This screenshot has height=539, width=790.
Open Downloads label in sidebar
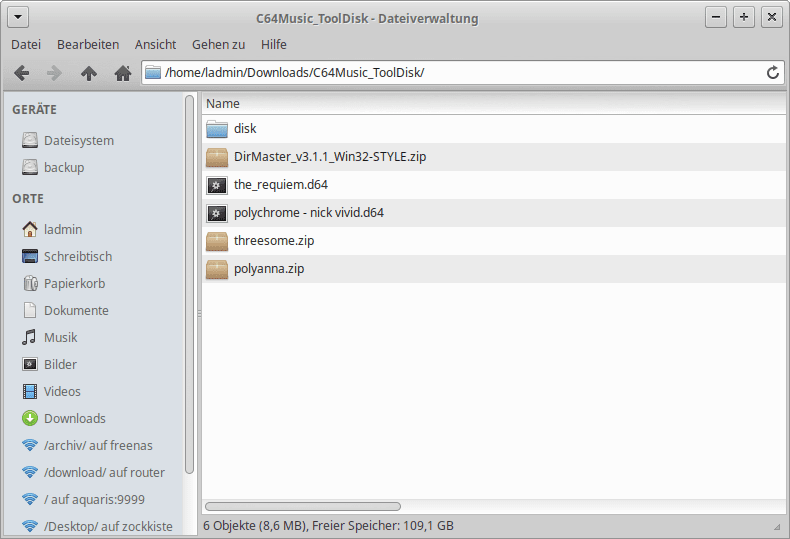tap(75, 419)
